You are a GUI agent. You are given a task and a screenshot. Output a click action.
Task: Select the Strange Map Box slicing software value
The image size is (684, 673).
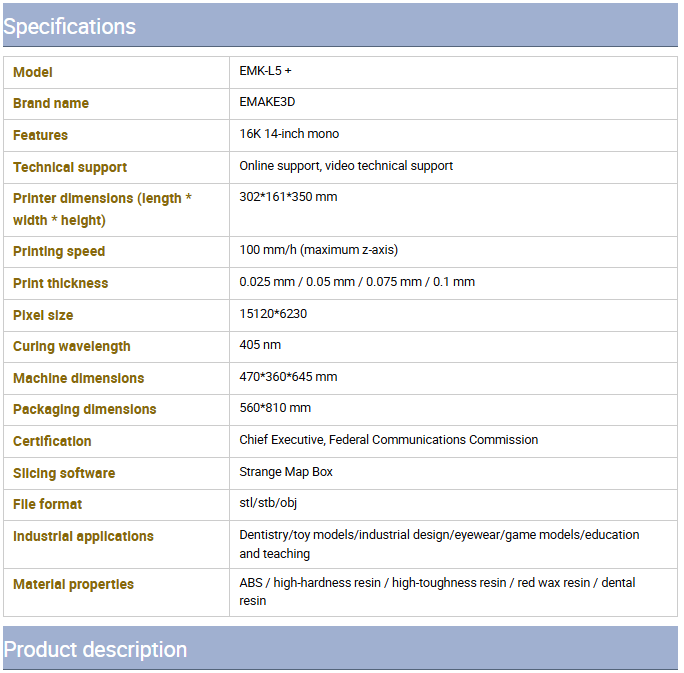(x=286, y=472)
